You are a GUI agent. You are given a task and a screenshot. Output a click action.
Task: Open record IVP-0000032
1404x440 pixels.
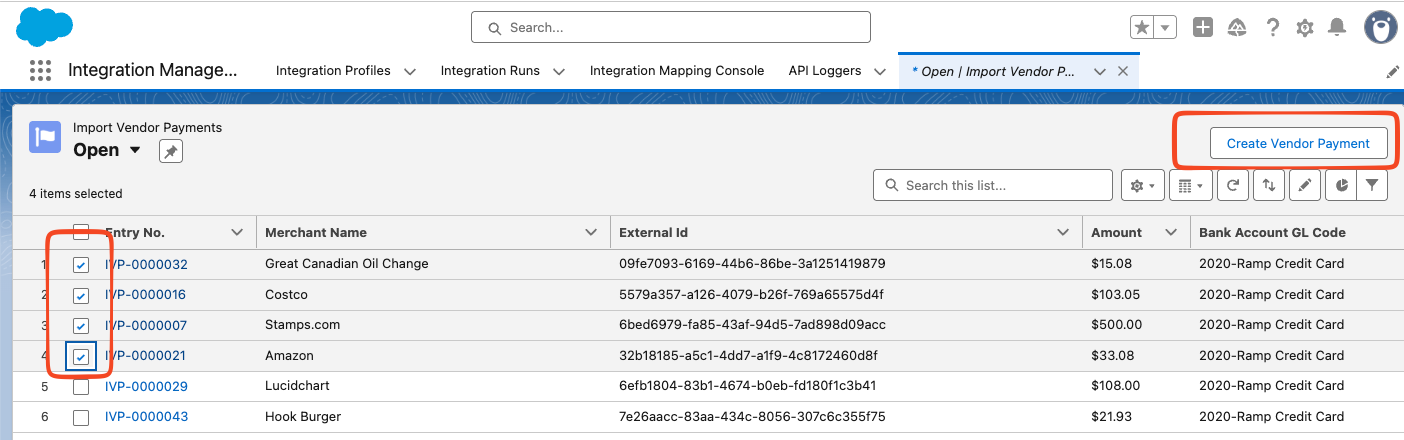[146, 264]
